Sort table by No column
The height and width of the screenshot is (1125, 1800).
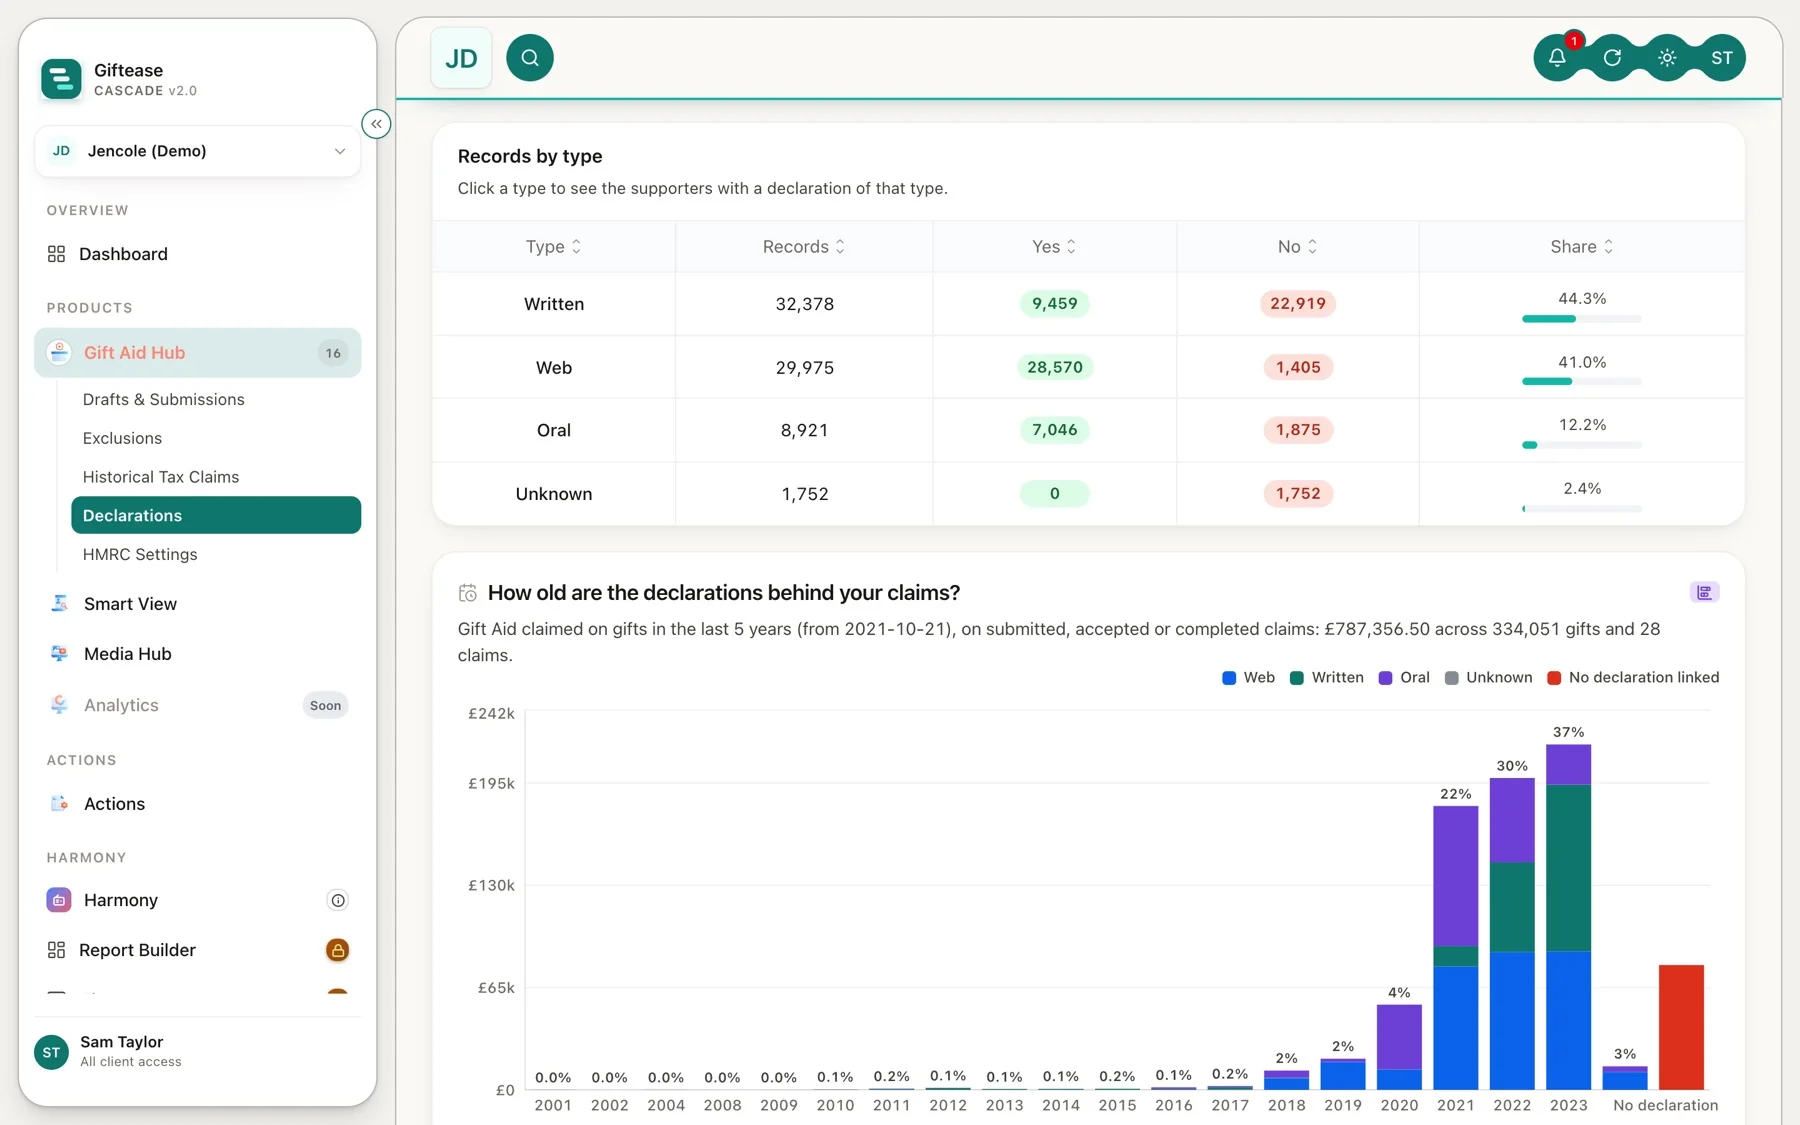[1297, 247]
